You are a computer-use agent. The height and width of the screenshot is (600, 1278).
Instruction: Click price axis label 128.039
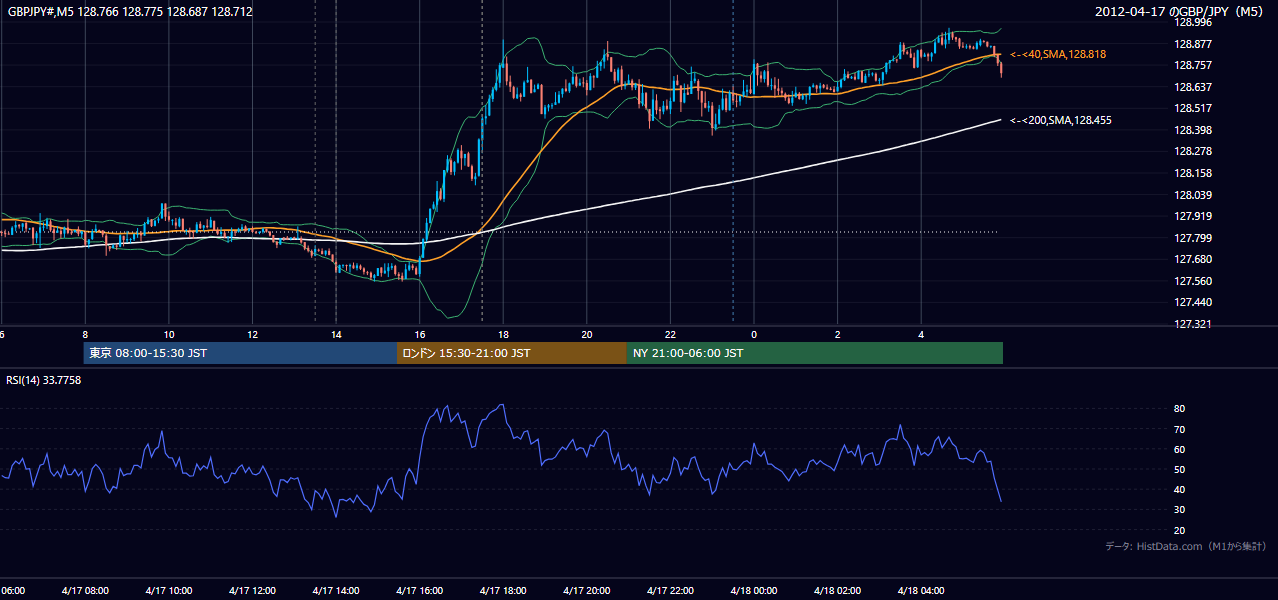tap(1192, 195)
